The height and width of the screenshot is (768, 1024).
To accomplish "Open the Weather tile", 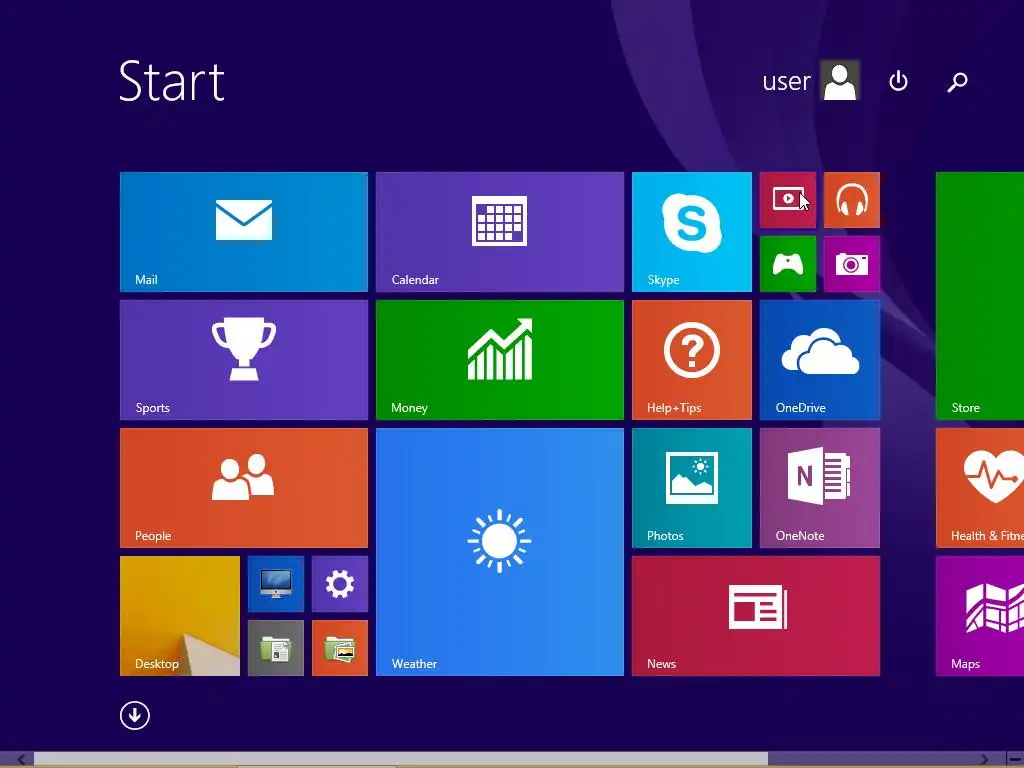I will [x=500, y=552].
